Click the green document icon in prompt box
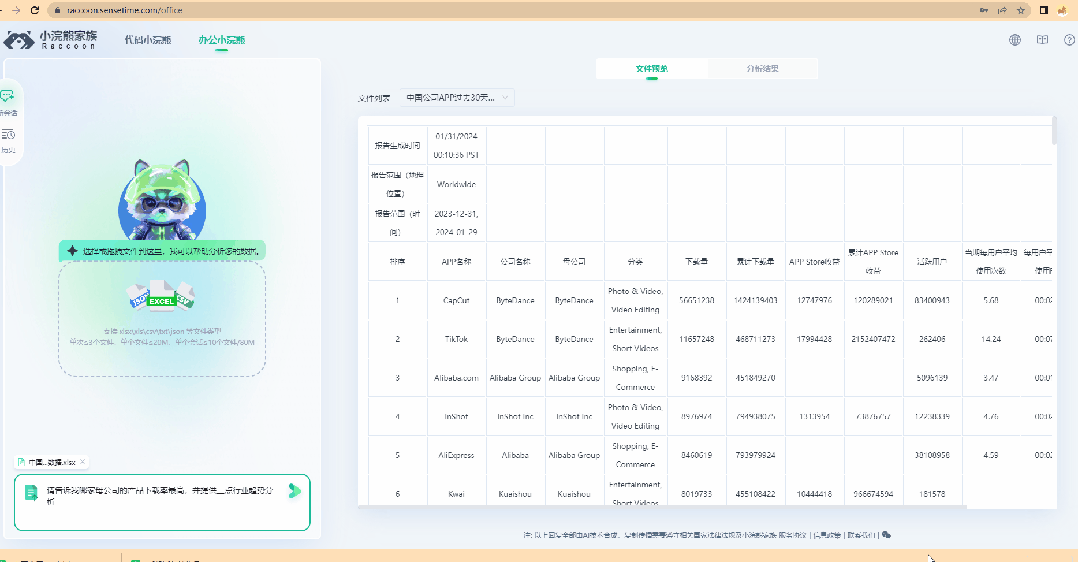 [x=31, y=493]
